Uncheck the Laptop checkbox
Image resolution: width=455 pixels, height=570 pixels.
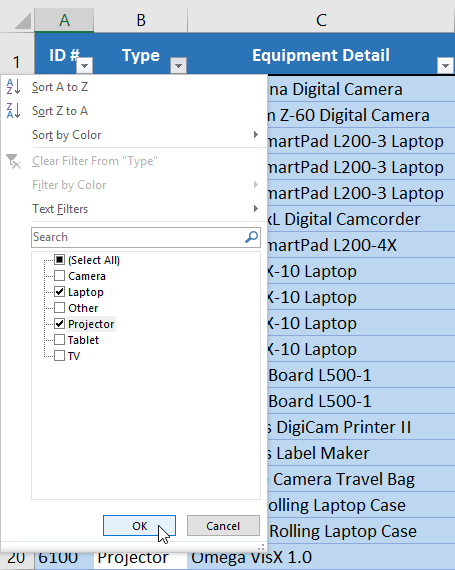60,292
